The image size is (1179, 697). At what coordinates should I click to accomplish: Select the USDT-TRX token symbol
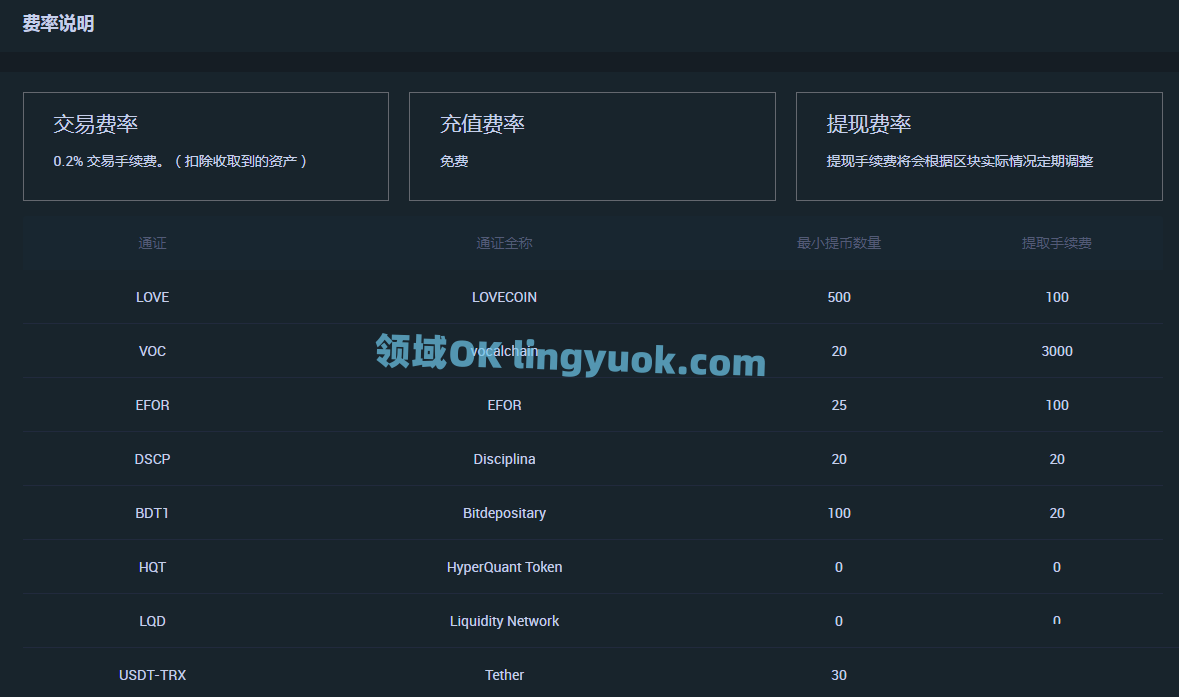point(152,675)
